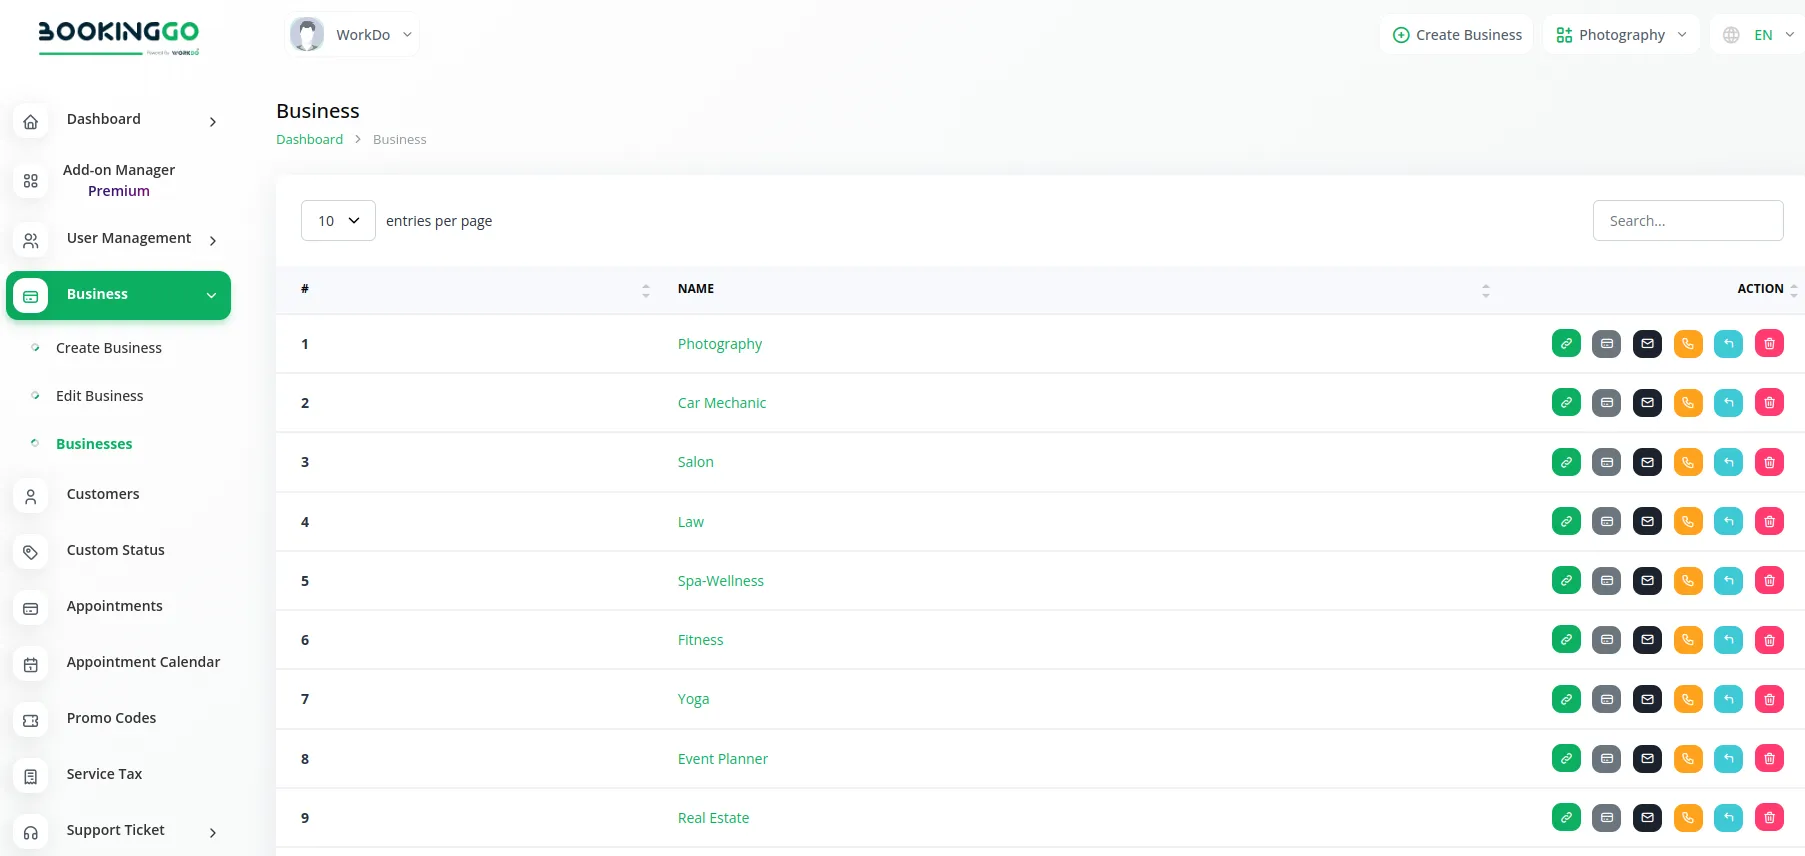Click the gray card icon for Photography row
The image size is (1805, 856).
(1607, 344)
